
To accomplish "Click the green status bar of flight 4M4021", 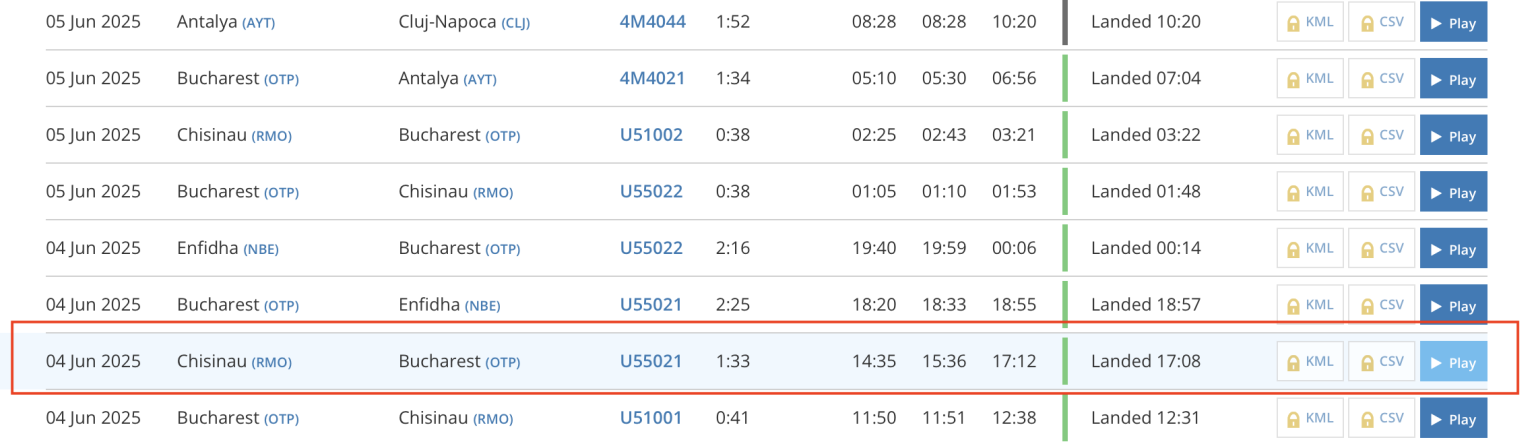I will 1065,78.
